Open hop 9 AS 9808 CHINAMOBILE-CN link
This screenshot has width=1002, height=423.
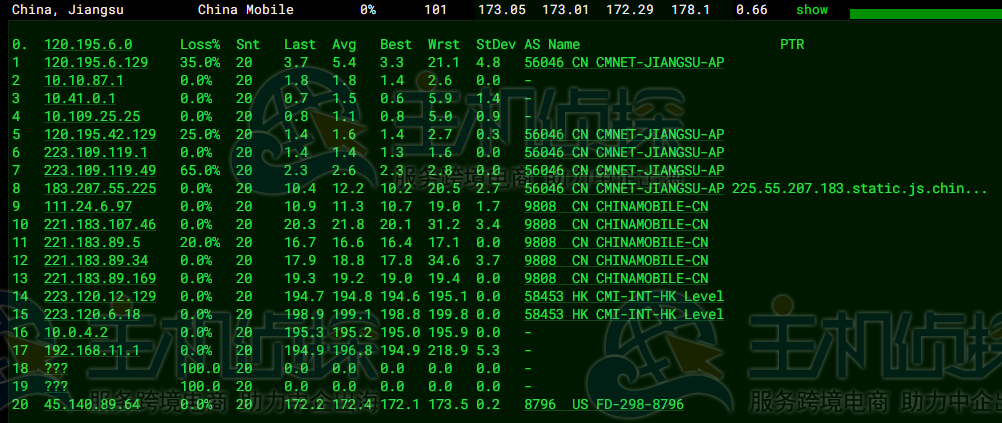click(616, 207)
